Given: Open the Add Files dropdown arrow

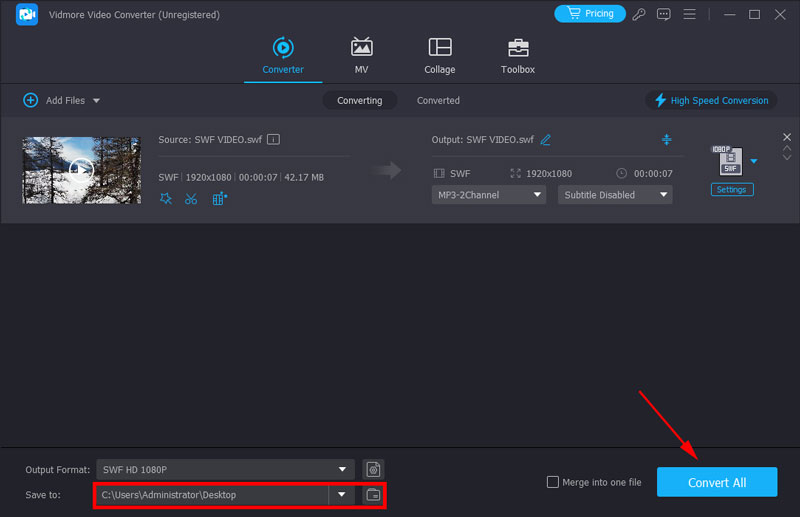Looking at the screenshot, I should (x=97, y=101).
